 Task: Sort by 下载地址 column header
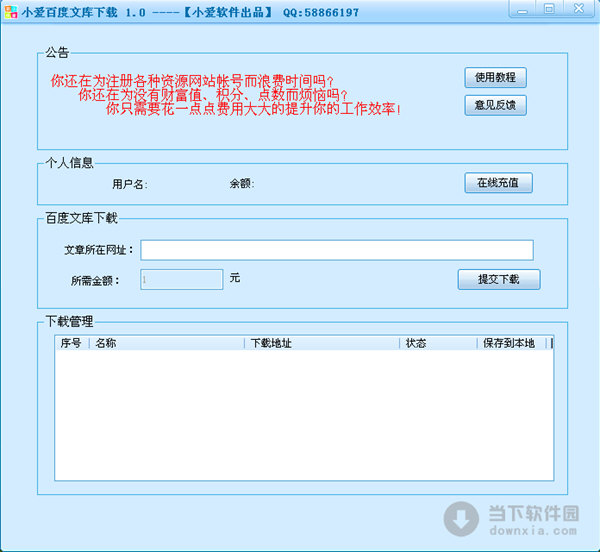[321, 343]
